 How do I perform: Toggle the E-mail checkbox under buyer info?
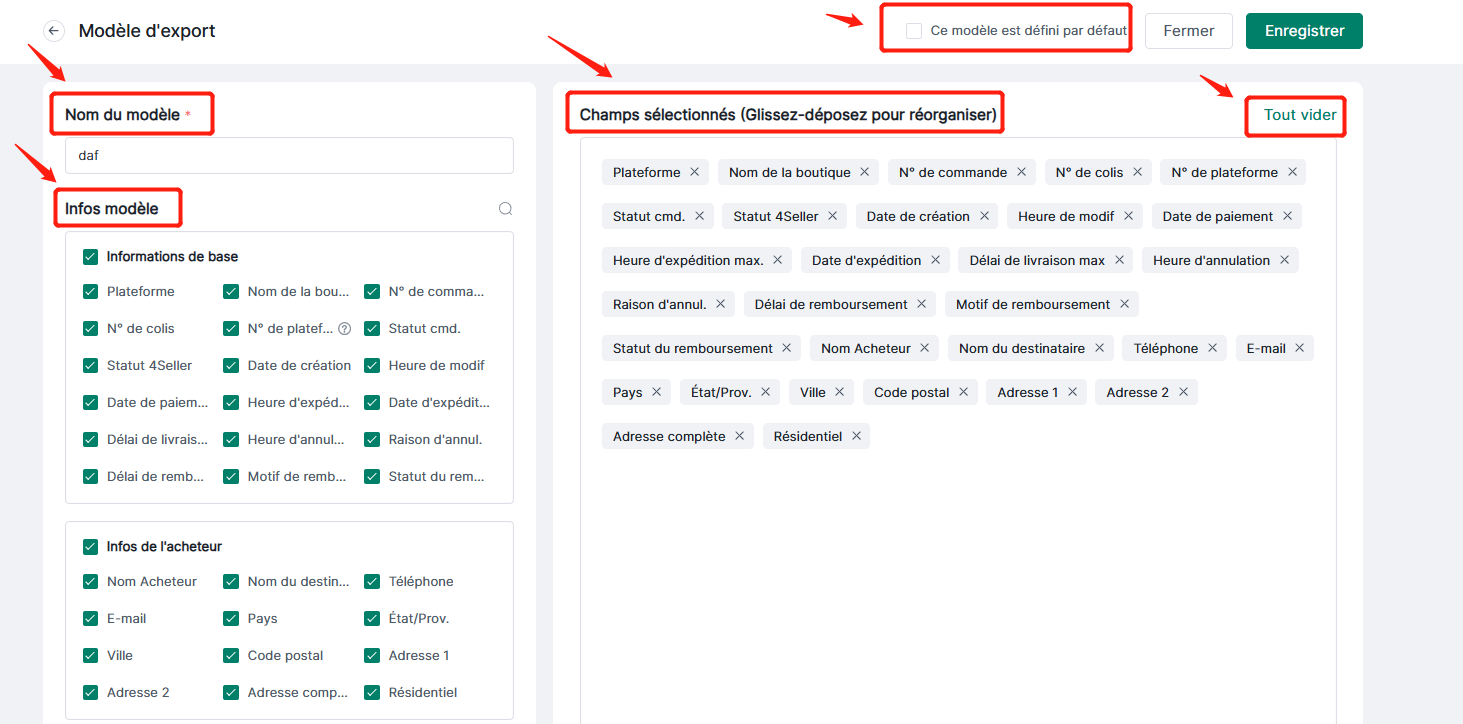90,619
